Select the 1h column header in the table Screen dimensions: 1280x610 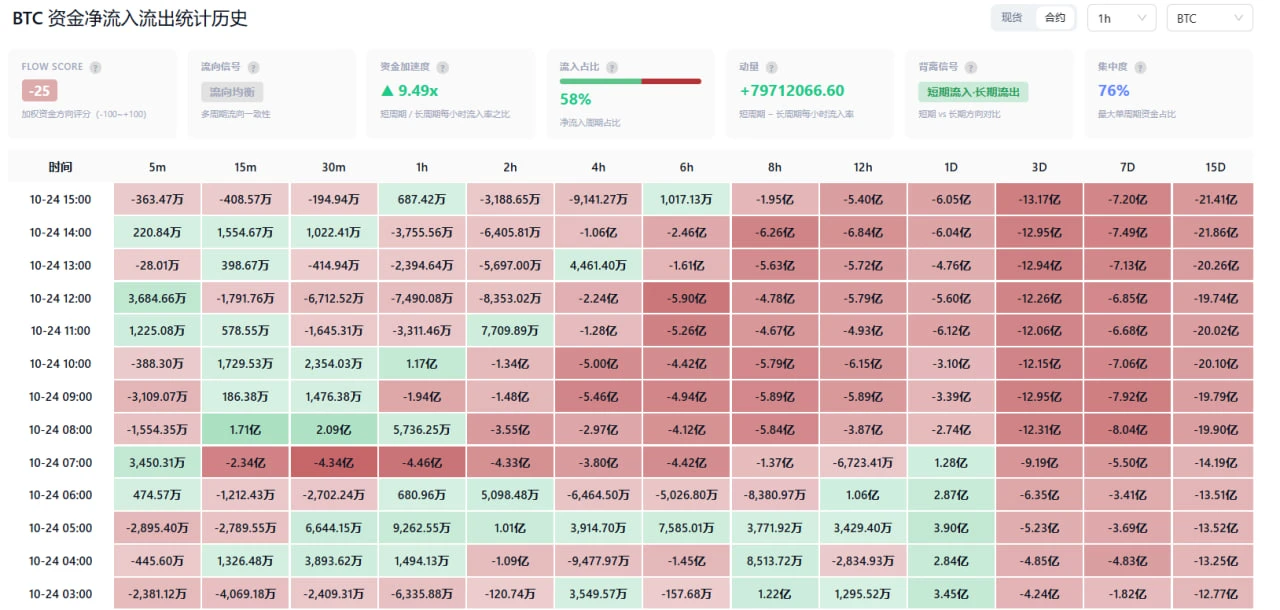(422, 167)
